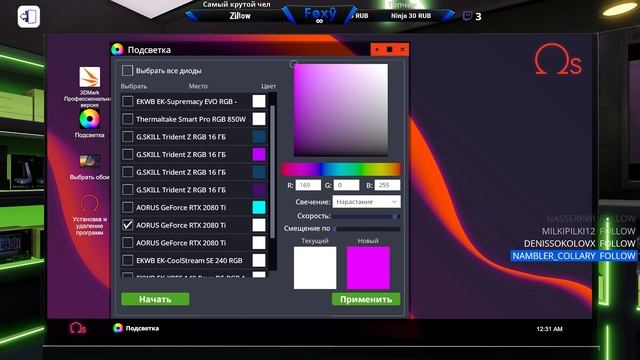This screenshot has height=360, width=640.
Task: Click the Текущий white color swatch
Action: click(x=315, y=268)
